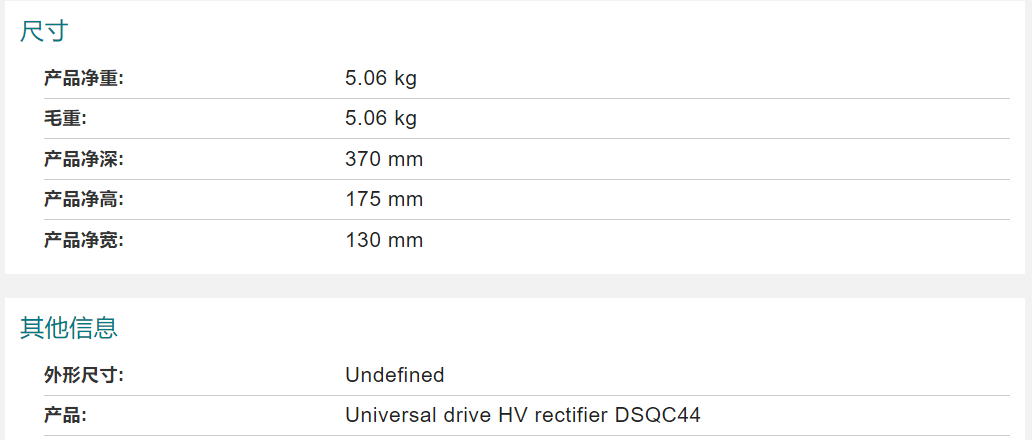Viewport: 1032px width, 440px height.
Task: Click the 外形尺寸 table row
Action: [527, 376]
